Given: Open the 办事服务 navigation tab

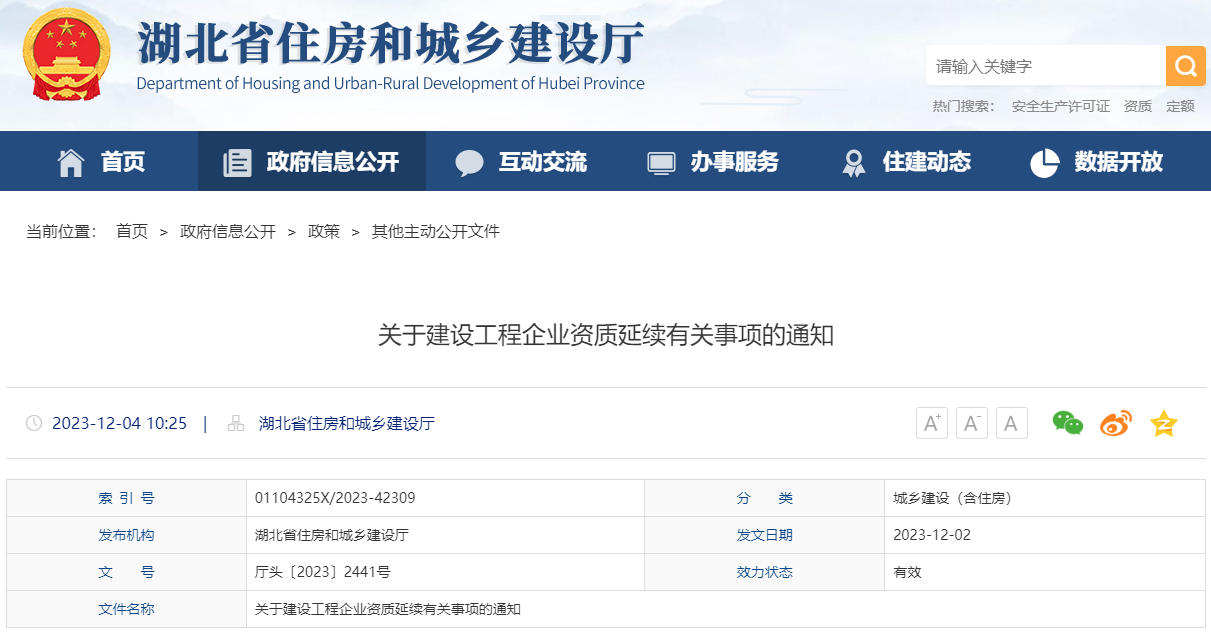Looking at the screenshot, I should pyautogui.click(x=713, y=161).
